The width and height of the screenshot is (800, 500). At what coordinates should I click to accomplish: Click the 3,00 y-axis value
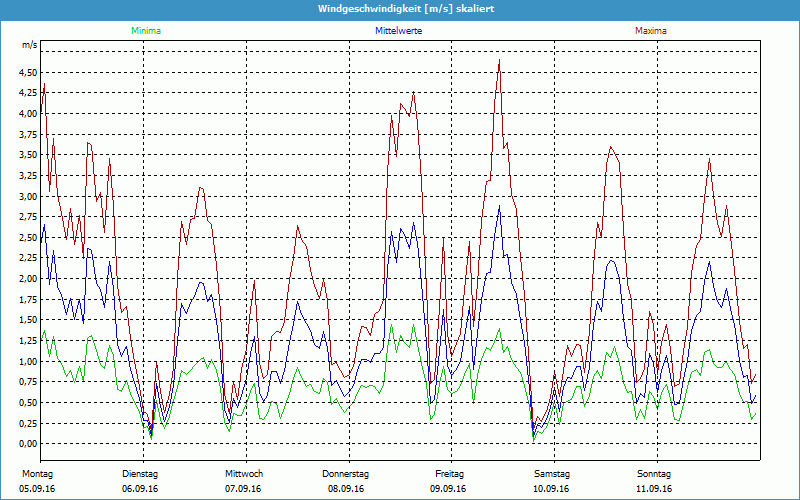click(28, 196)
